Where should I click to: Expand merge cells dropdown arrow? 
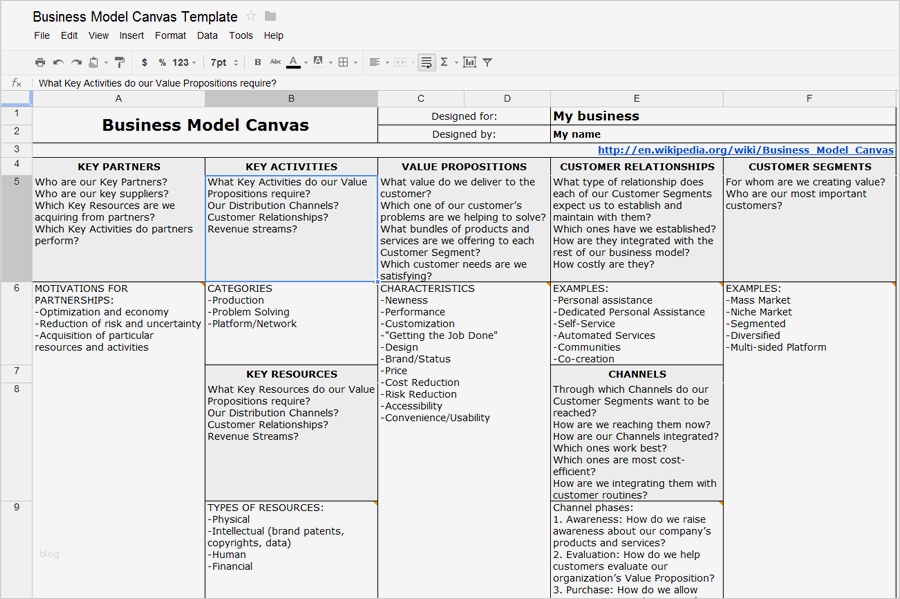tap(413, 63)
